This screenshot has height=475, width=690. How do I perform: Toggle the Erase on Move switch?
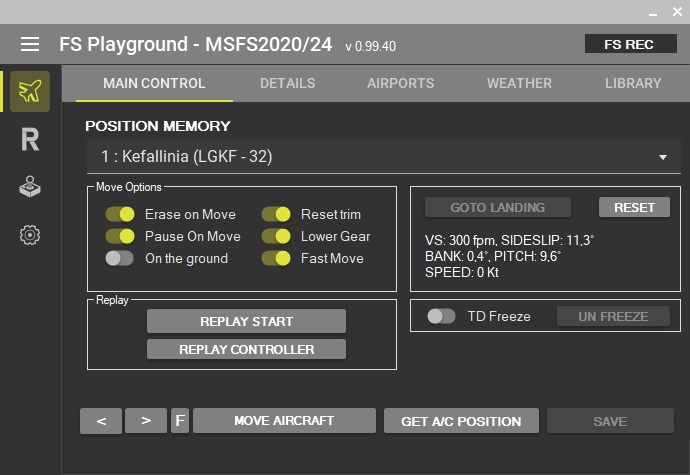tap(120, 214)
